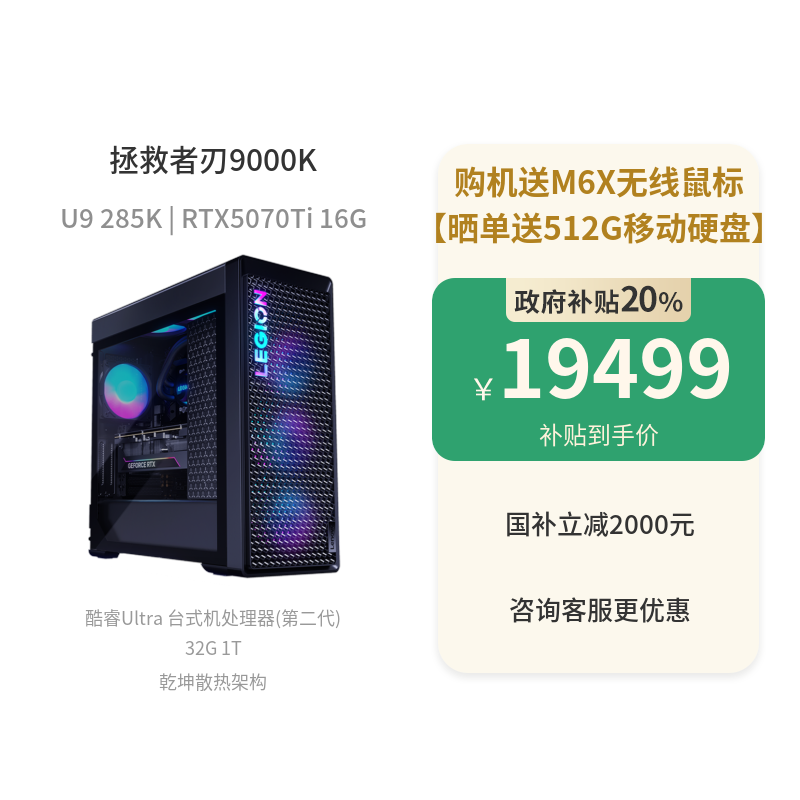Click the 酷睿Ultra 台式机处理器 description line

[213, 618]
